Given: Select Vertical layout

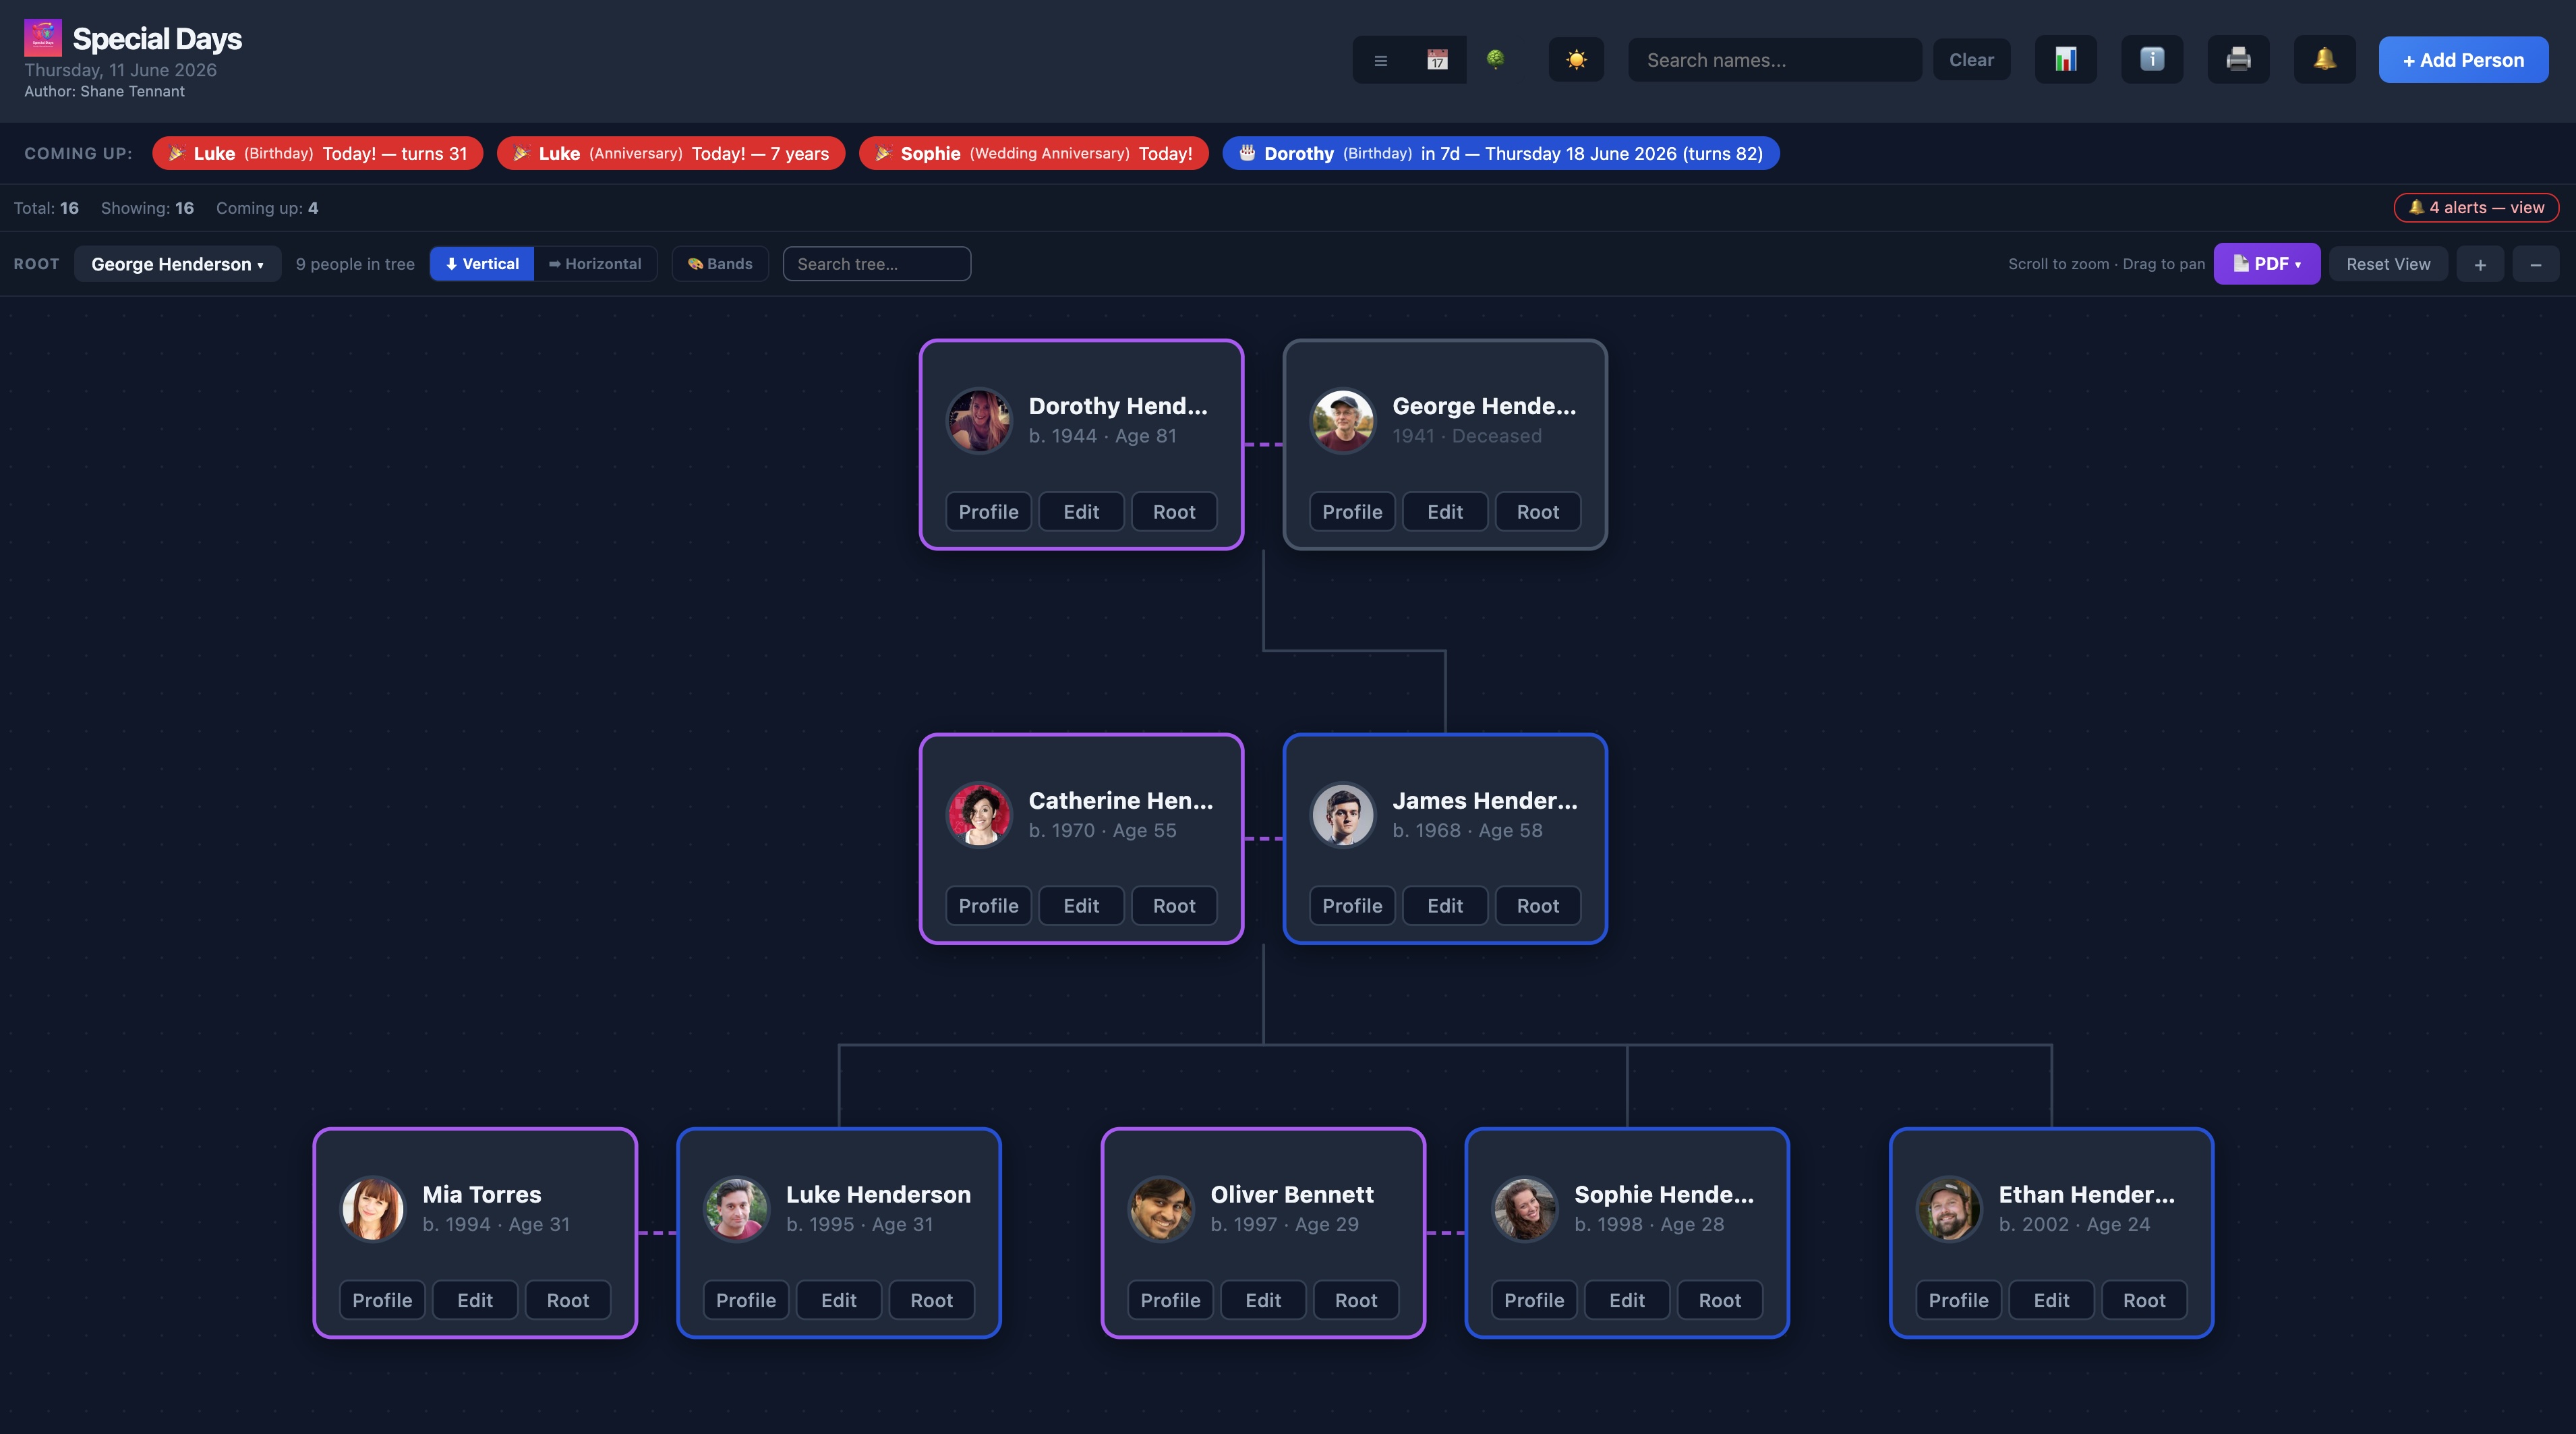Looking at the screenshot, I should pyautogui.click(x=482, y=264).
